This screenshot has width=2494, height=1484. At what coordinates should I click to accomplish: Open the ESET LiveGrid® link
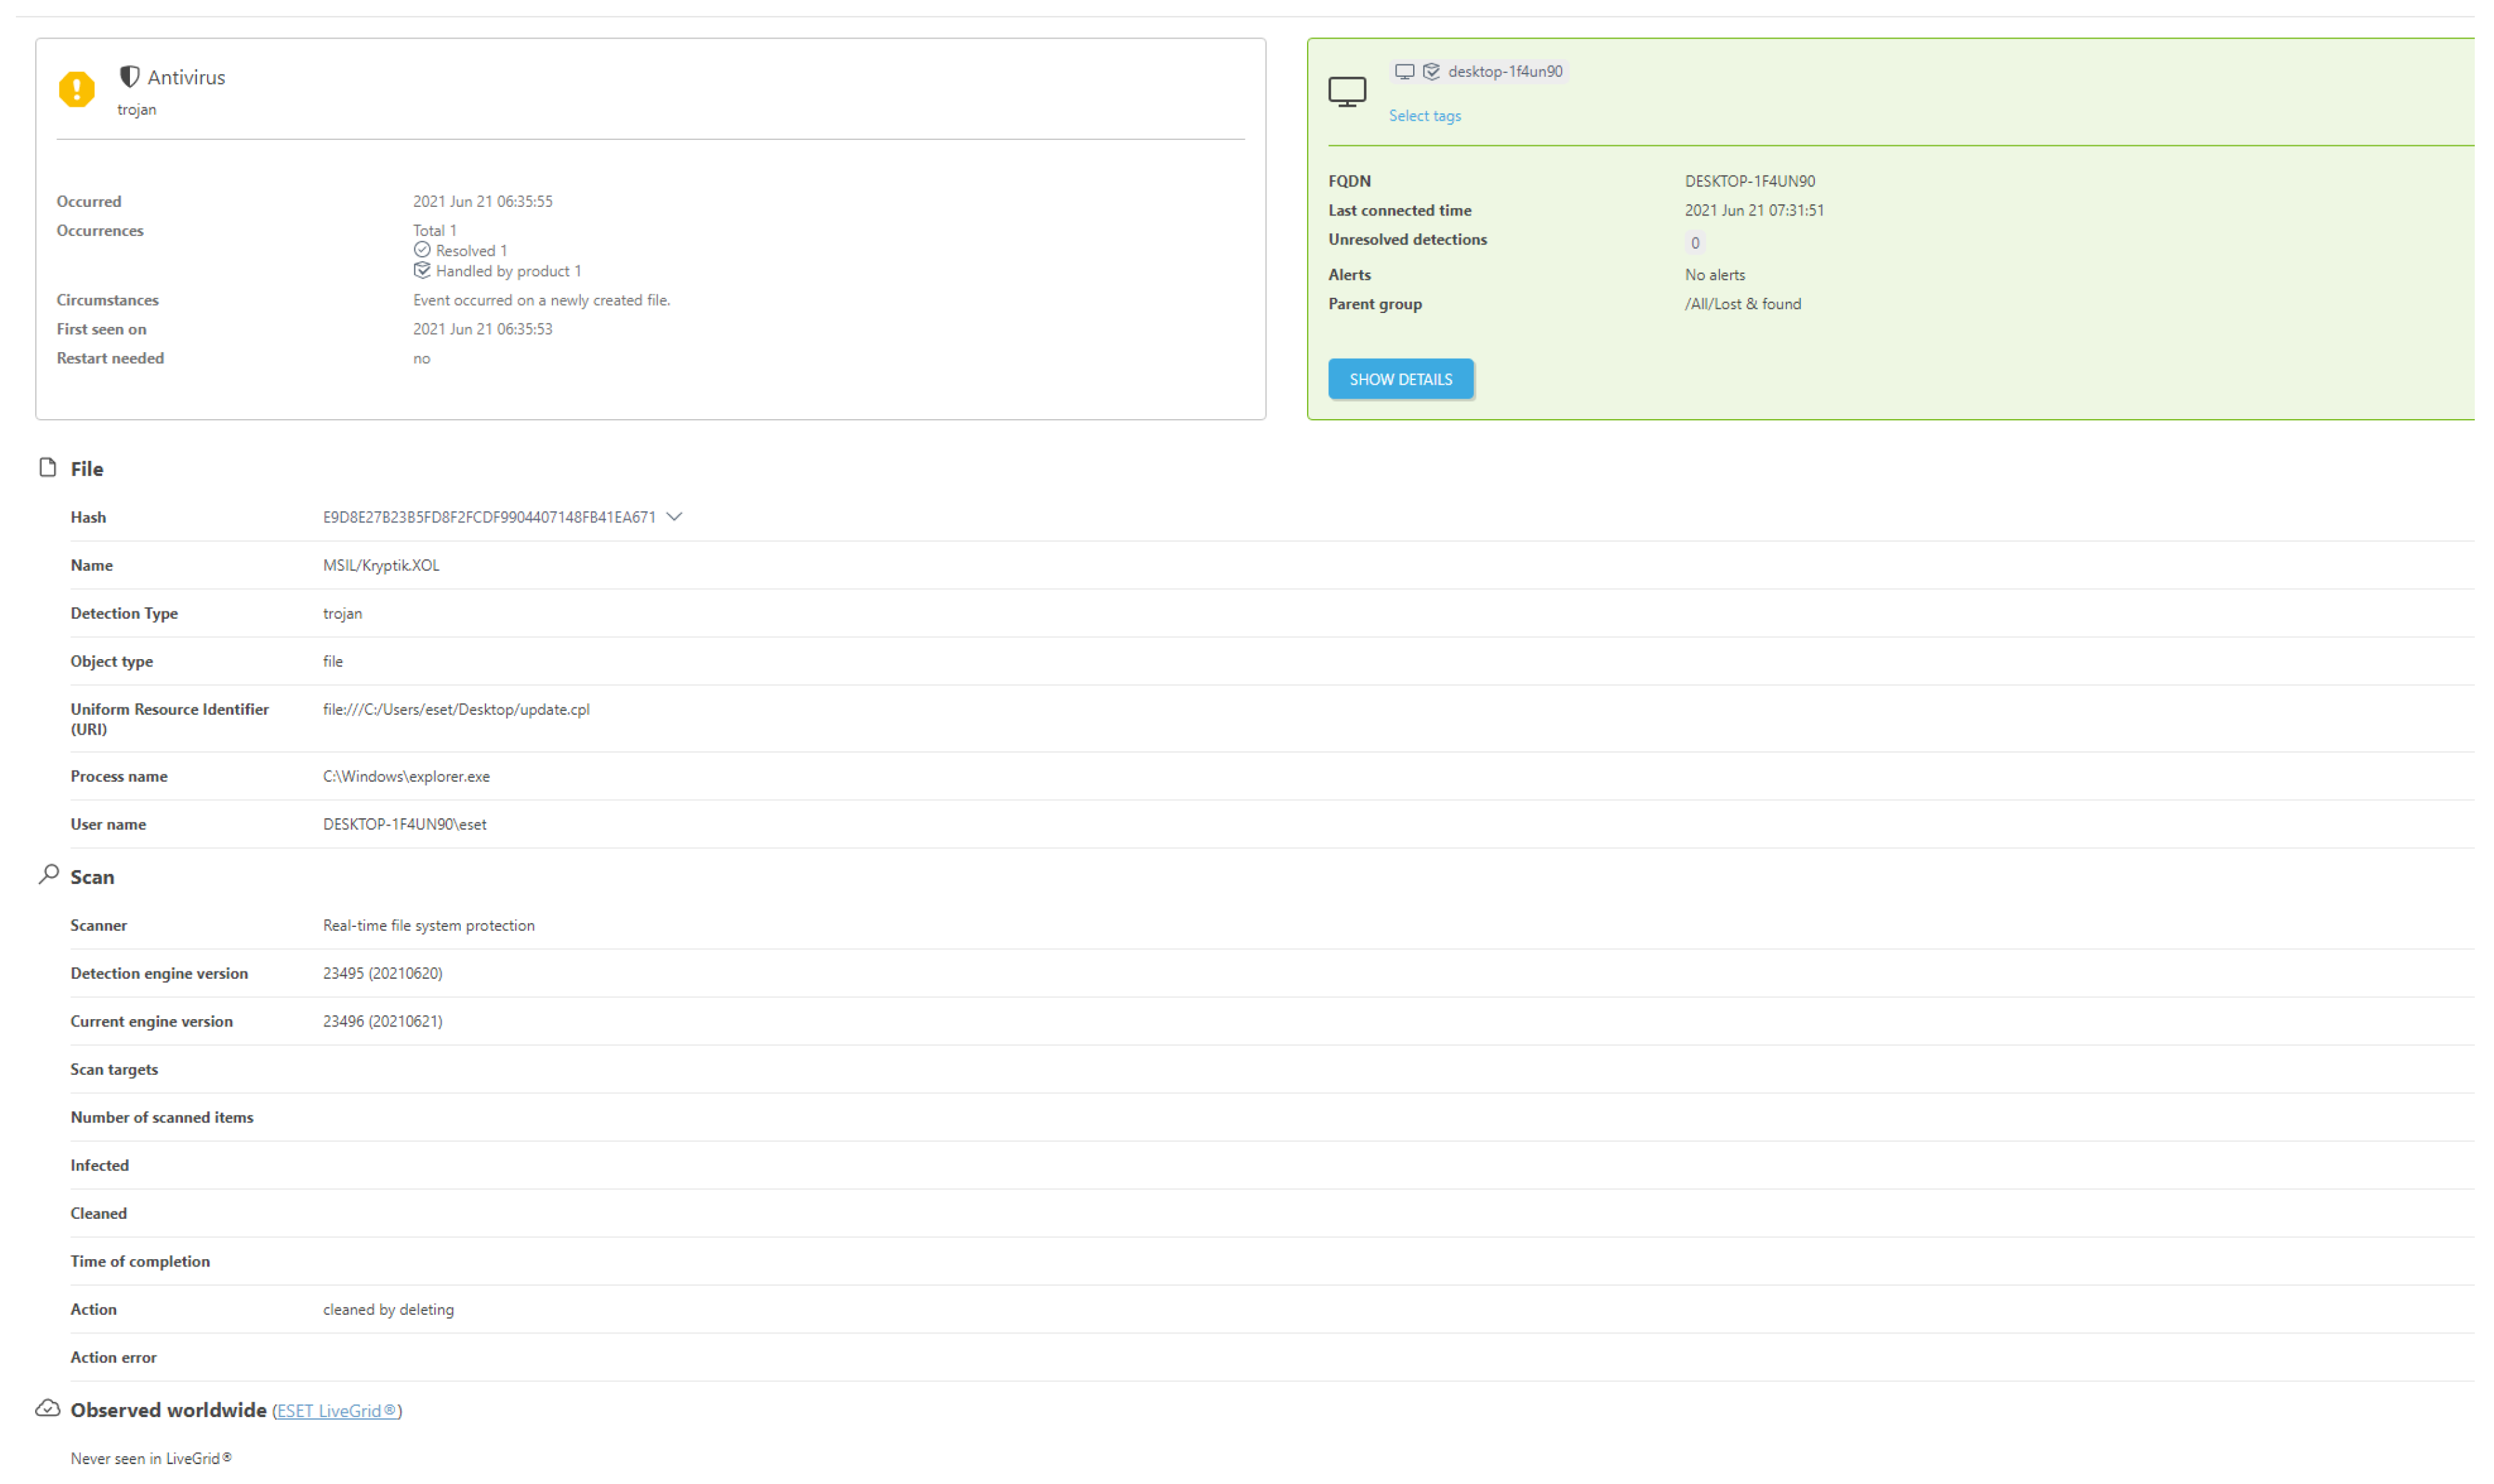(x=336, y=1410)
